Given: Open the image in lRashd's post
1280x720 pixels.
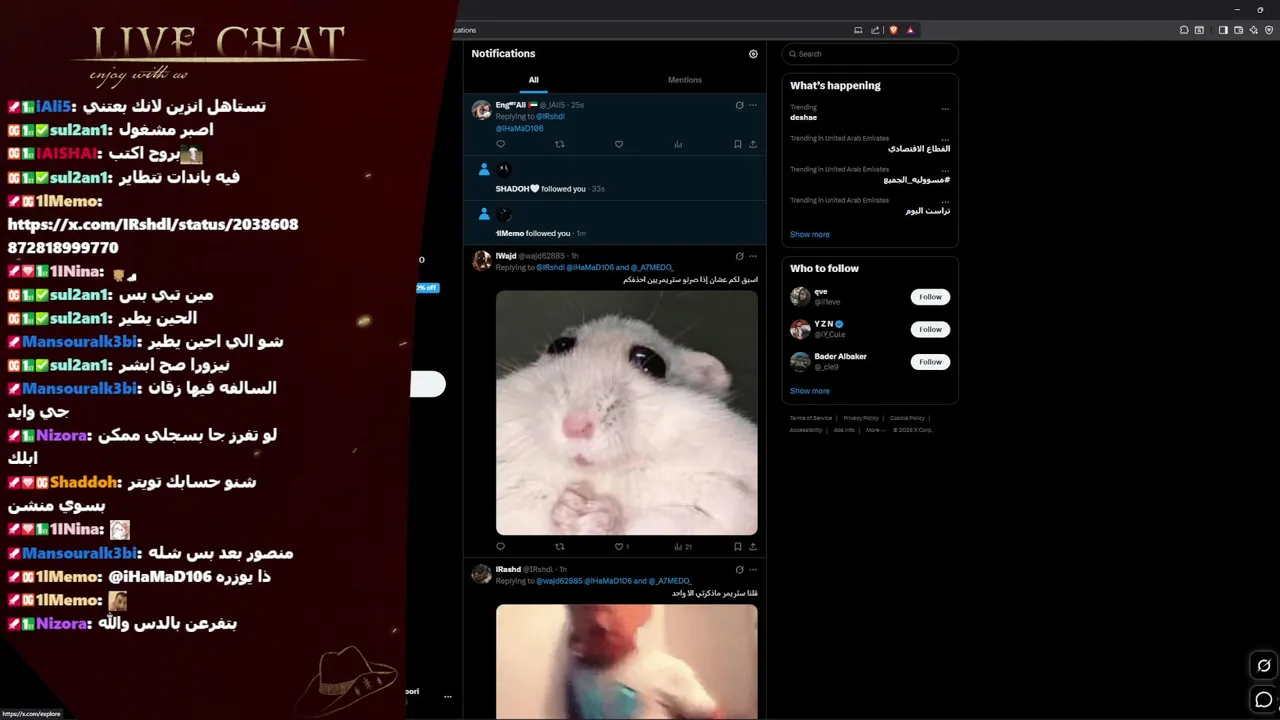Looking at the screenshot, I should [627, 661].
